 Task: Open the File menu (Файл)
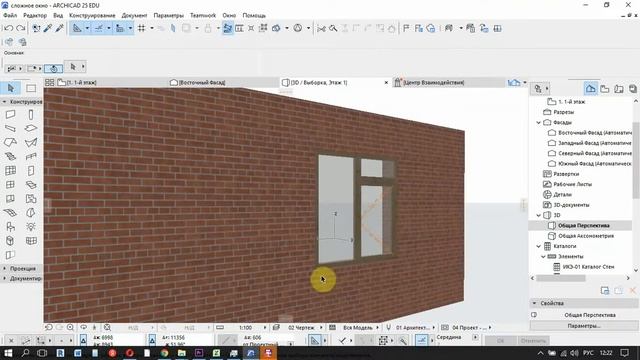(10, 15)
